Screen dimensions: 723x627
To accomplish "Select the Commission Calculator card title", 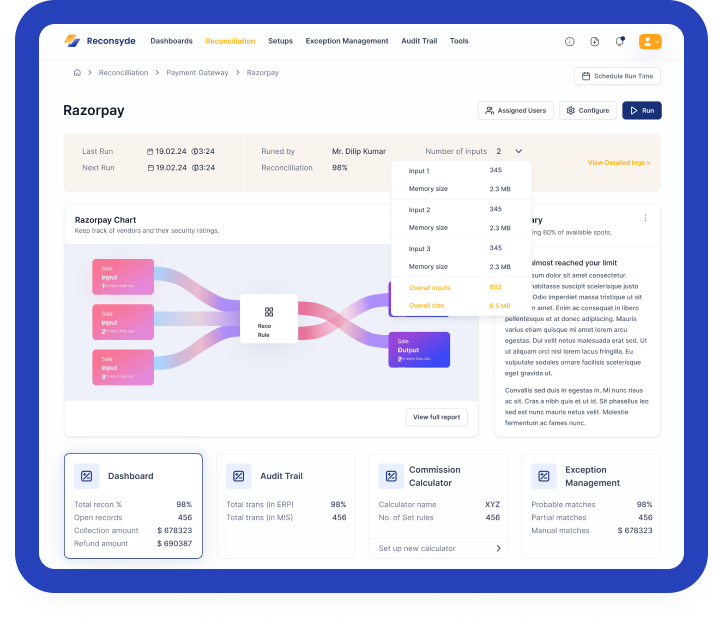I will (x=434, y=476).
